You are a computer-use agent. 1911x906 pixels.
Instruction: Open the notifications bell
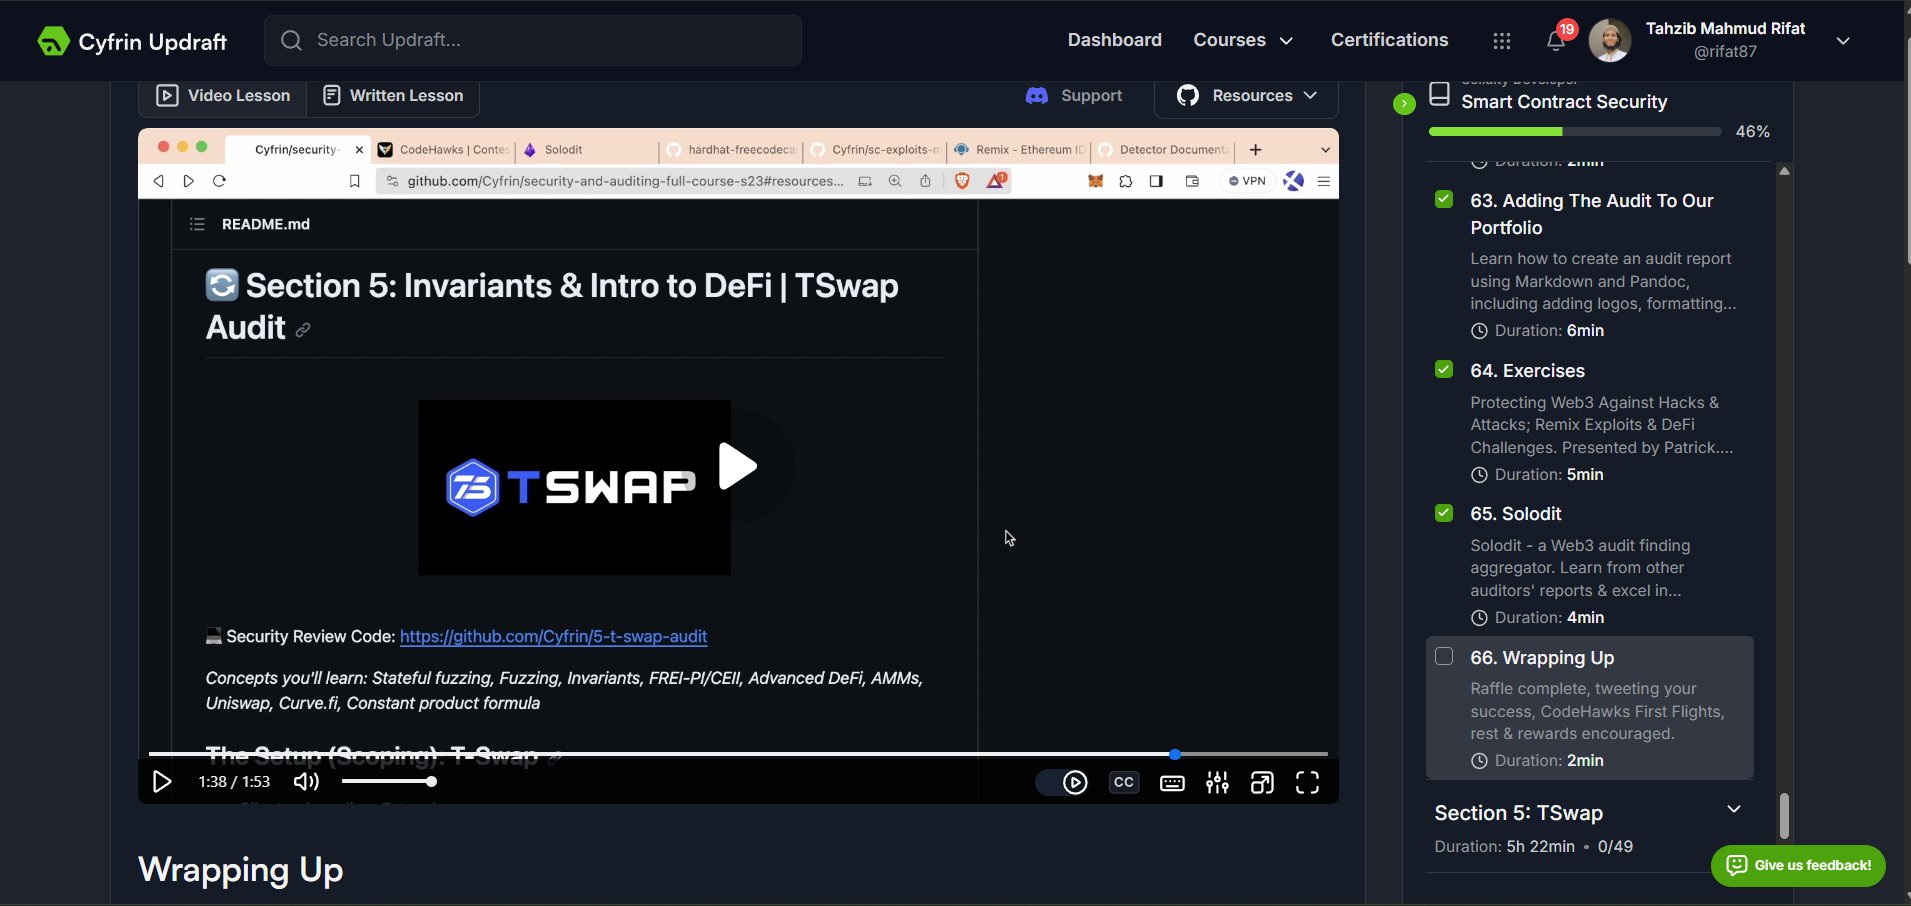pos(1556,41)
